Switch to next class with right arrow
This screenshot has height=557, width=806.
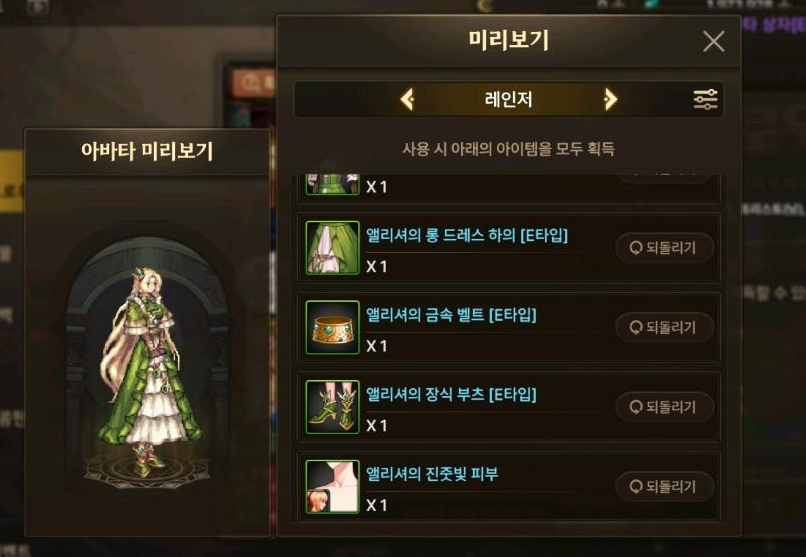[610, 99]
